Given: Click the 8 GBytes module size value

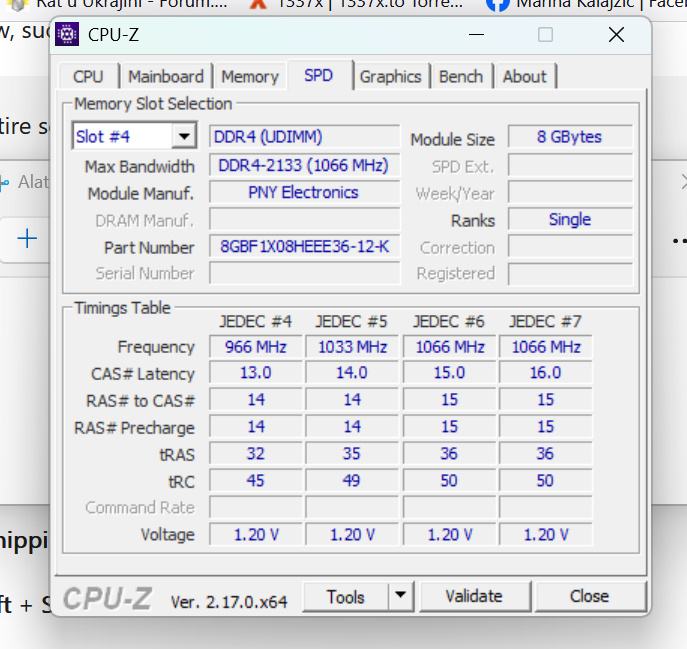Looking at the screenshot, I should (x=570, y=137).
